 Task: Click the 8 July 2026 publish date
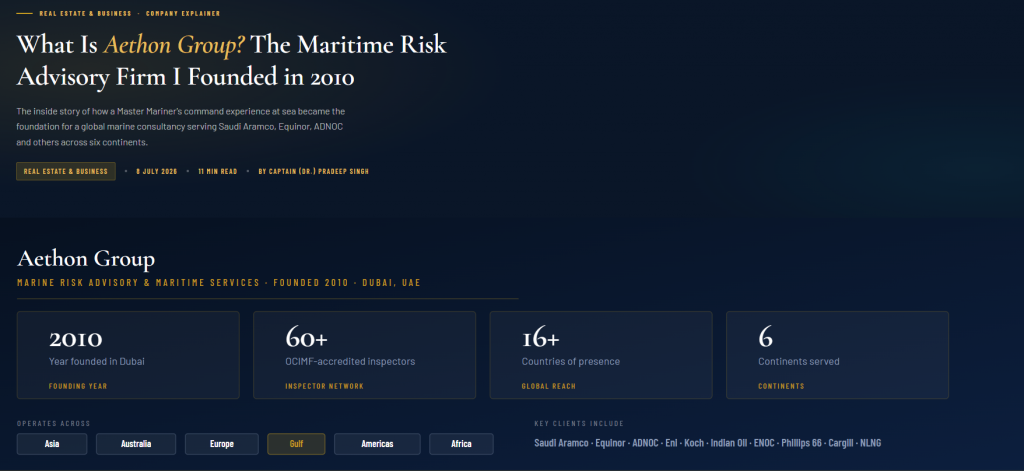[x=156, y=171]
